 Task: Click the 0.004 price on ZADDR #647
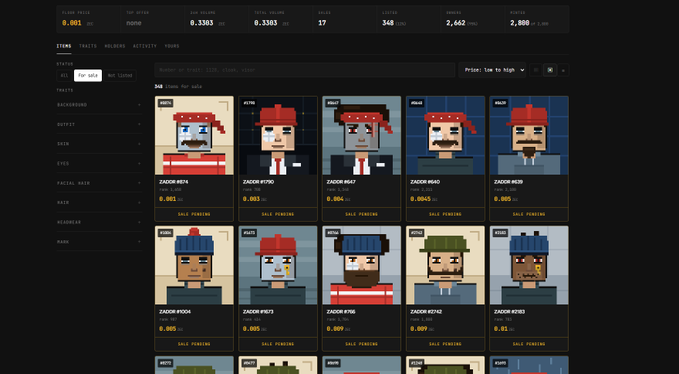pos(335,199)
